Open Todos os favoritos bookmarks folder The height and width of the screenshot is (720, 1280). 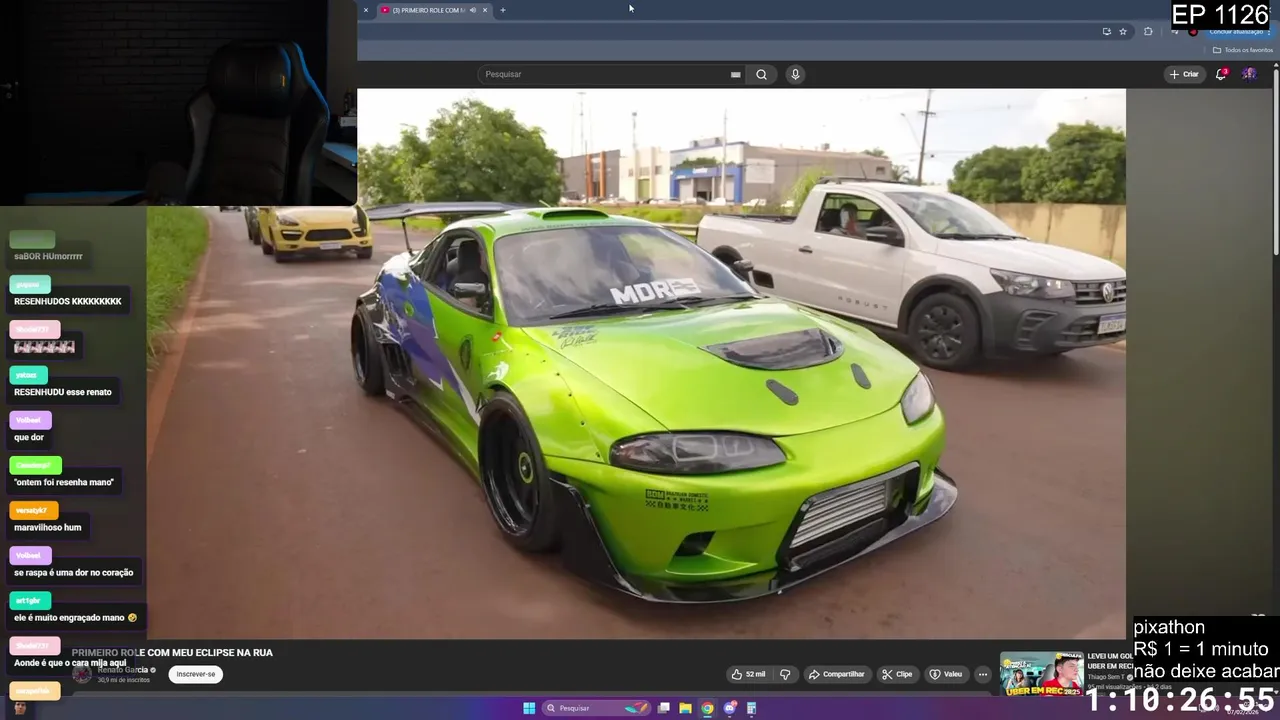[x=1242, y=50]
